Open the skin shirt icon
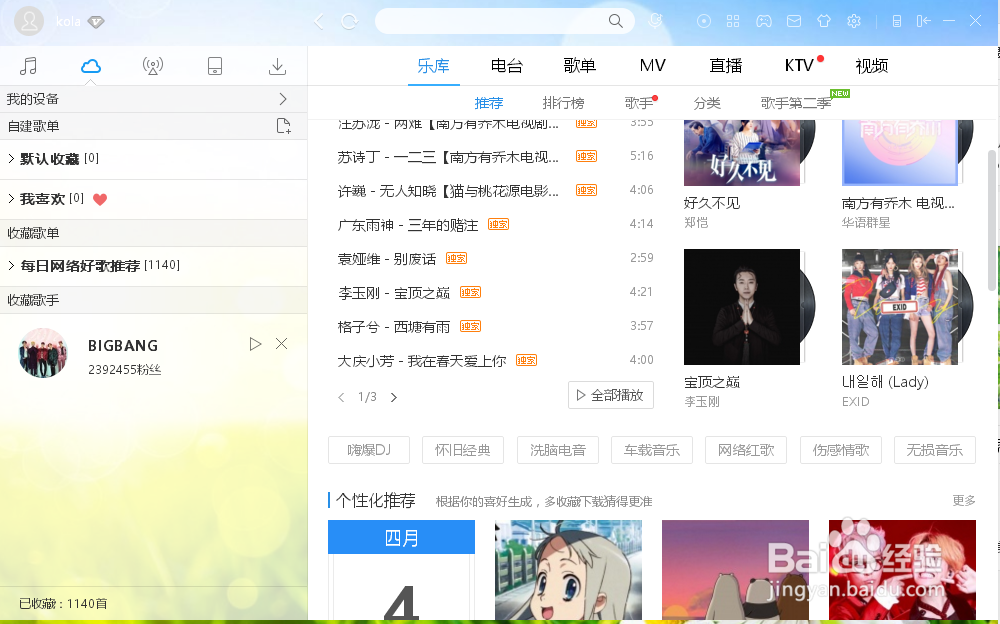The width and height of the screenshot is (1000, 624). click(x=824, y=21)
